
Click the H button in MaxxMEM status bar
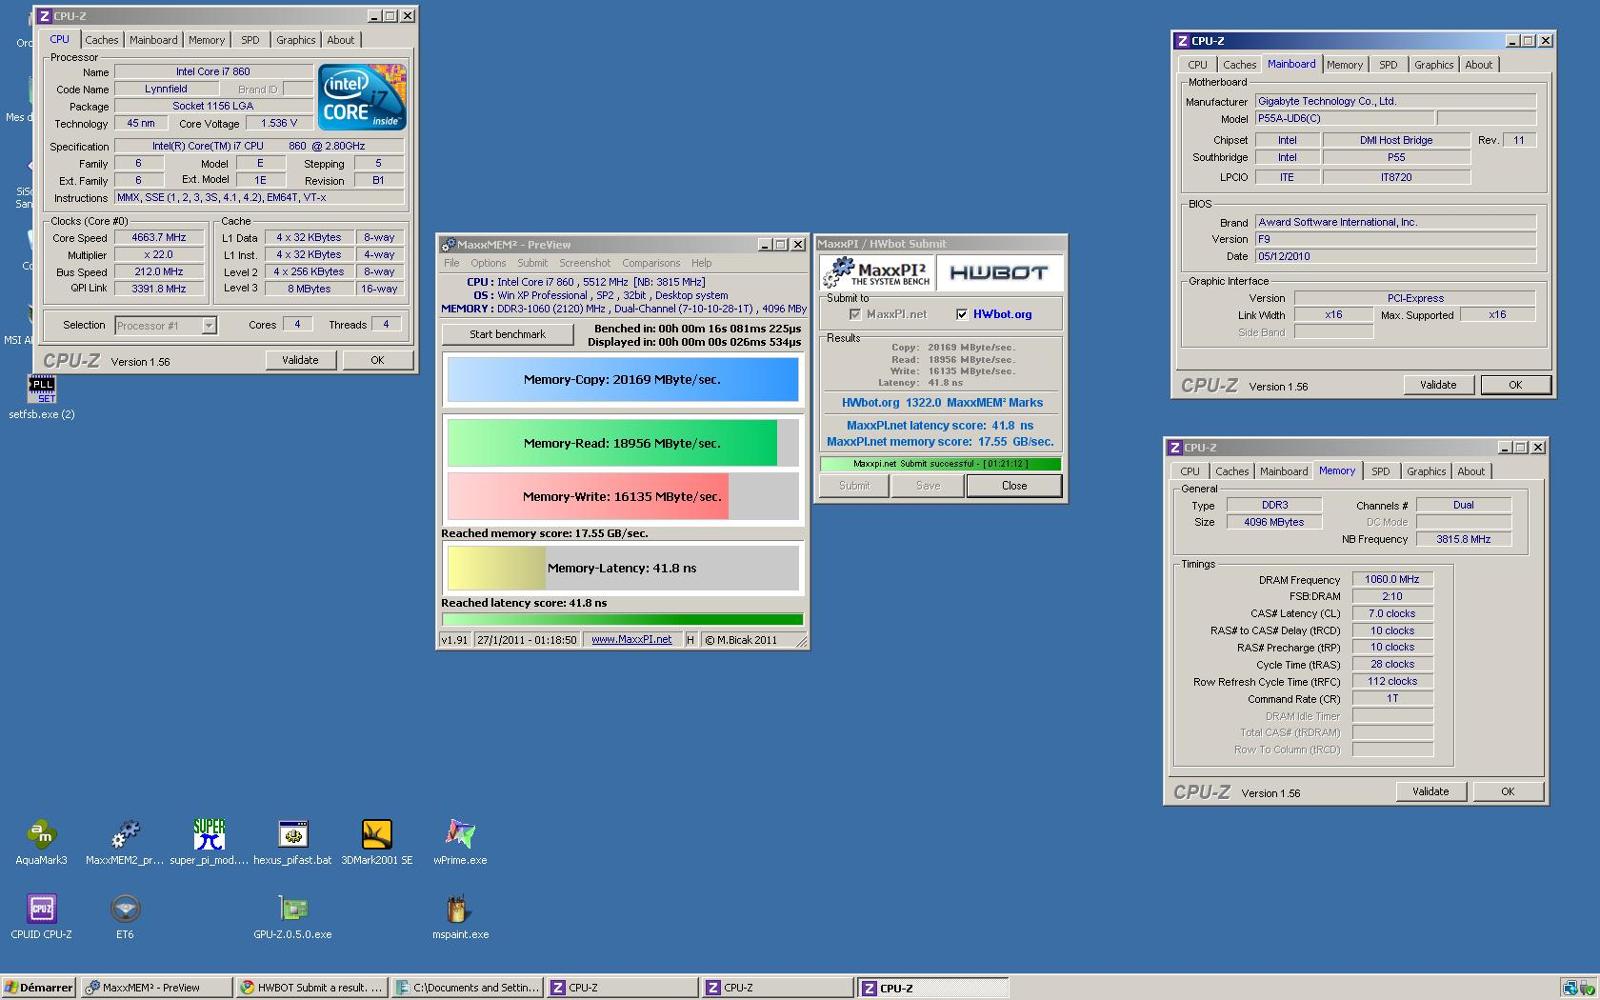coord(690,640)
